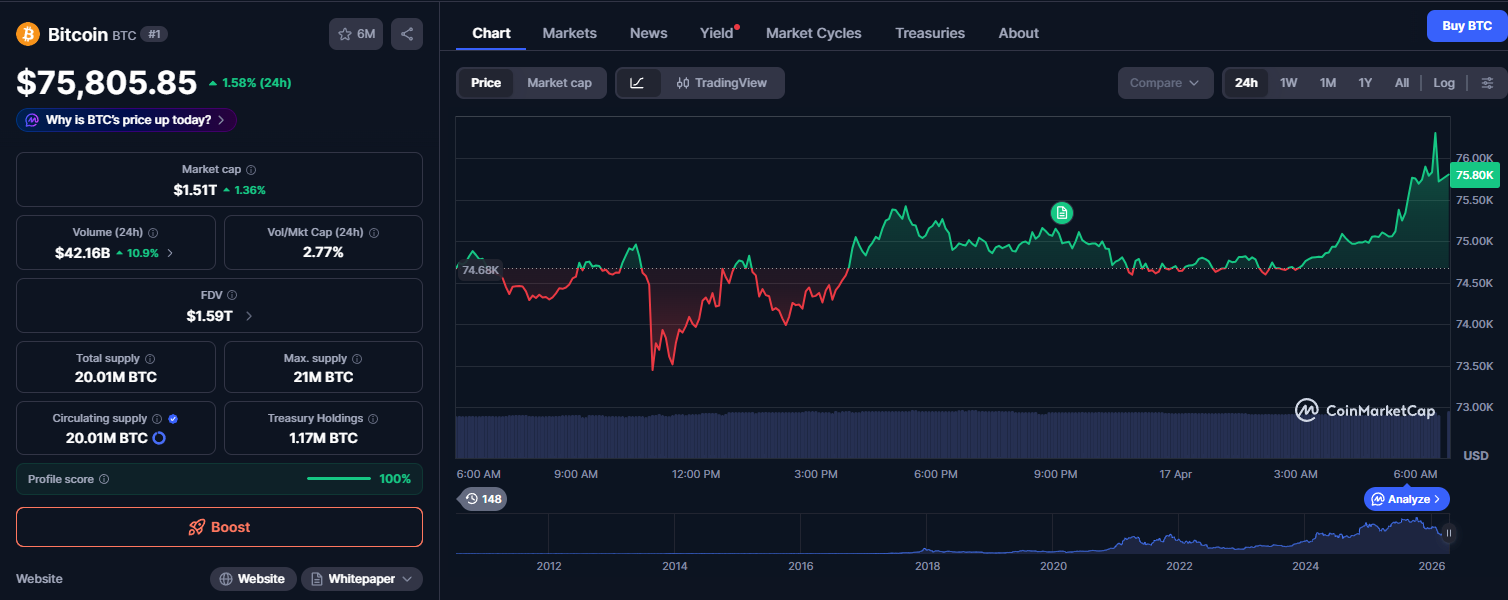Click the verified badge by Circulating supply

tap(174, 418)
